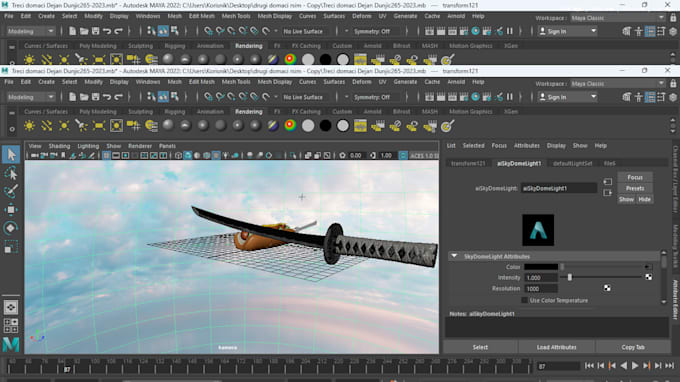Image resolution: width=680 pixels, height=382 pixels.
Task: Click the Render current frame clapper icon in the front window
Action: point(441,97)
